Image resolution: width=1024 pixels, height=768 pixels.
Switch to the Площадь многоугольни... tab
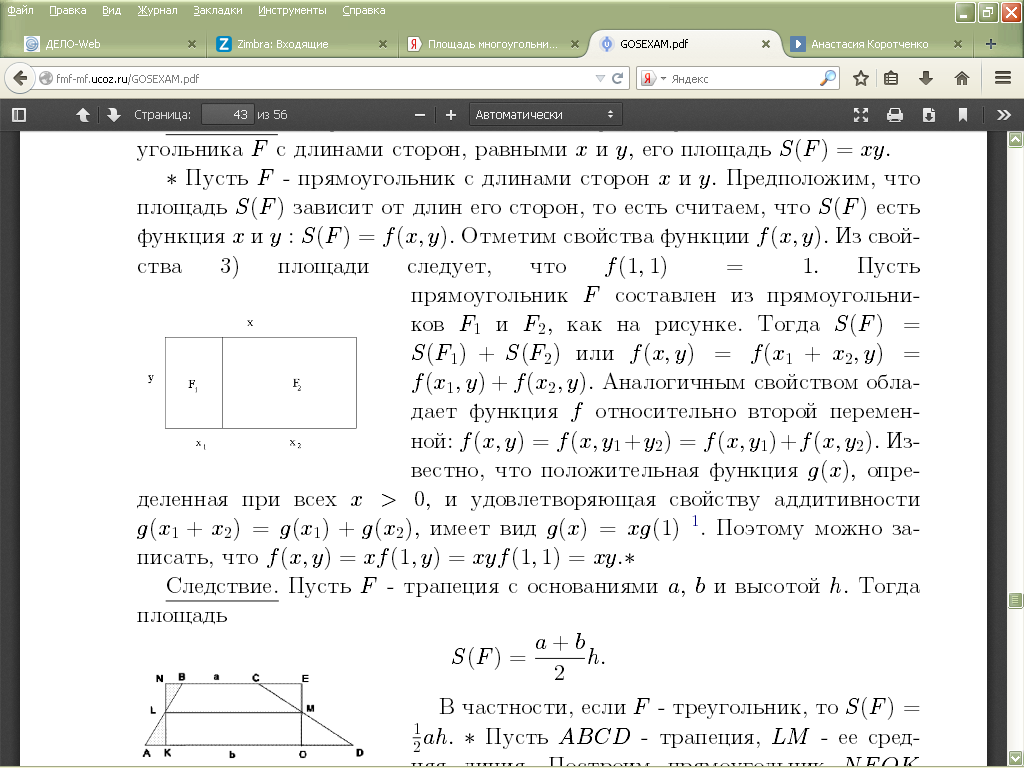(x=493, y=44)
